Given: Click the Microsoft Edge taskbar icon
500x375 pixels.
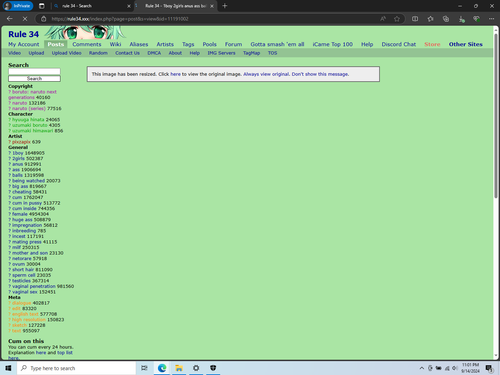Looking at the screenshot, I should [162, 368].
